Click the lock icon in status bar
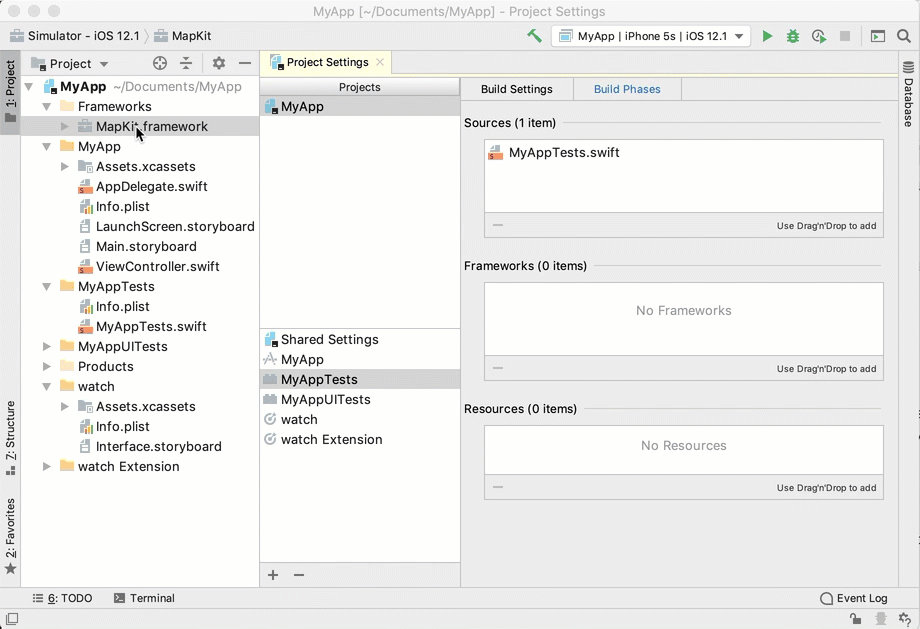920x629 pixels. click(856, 620)
